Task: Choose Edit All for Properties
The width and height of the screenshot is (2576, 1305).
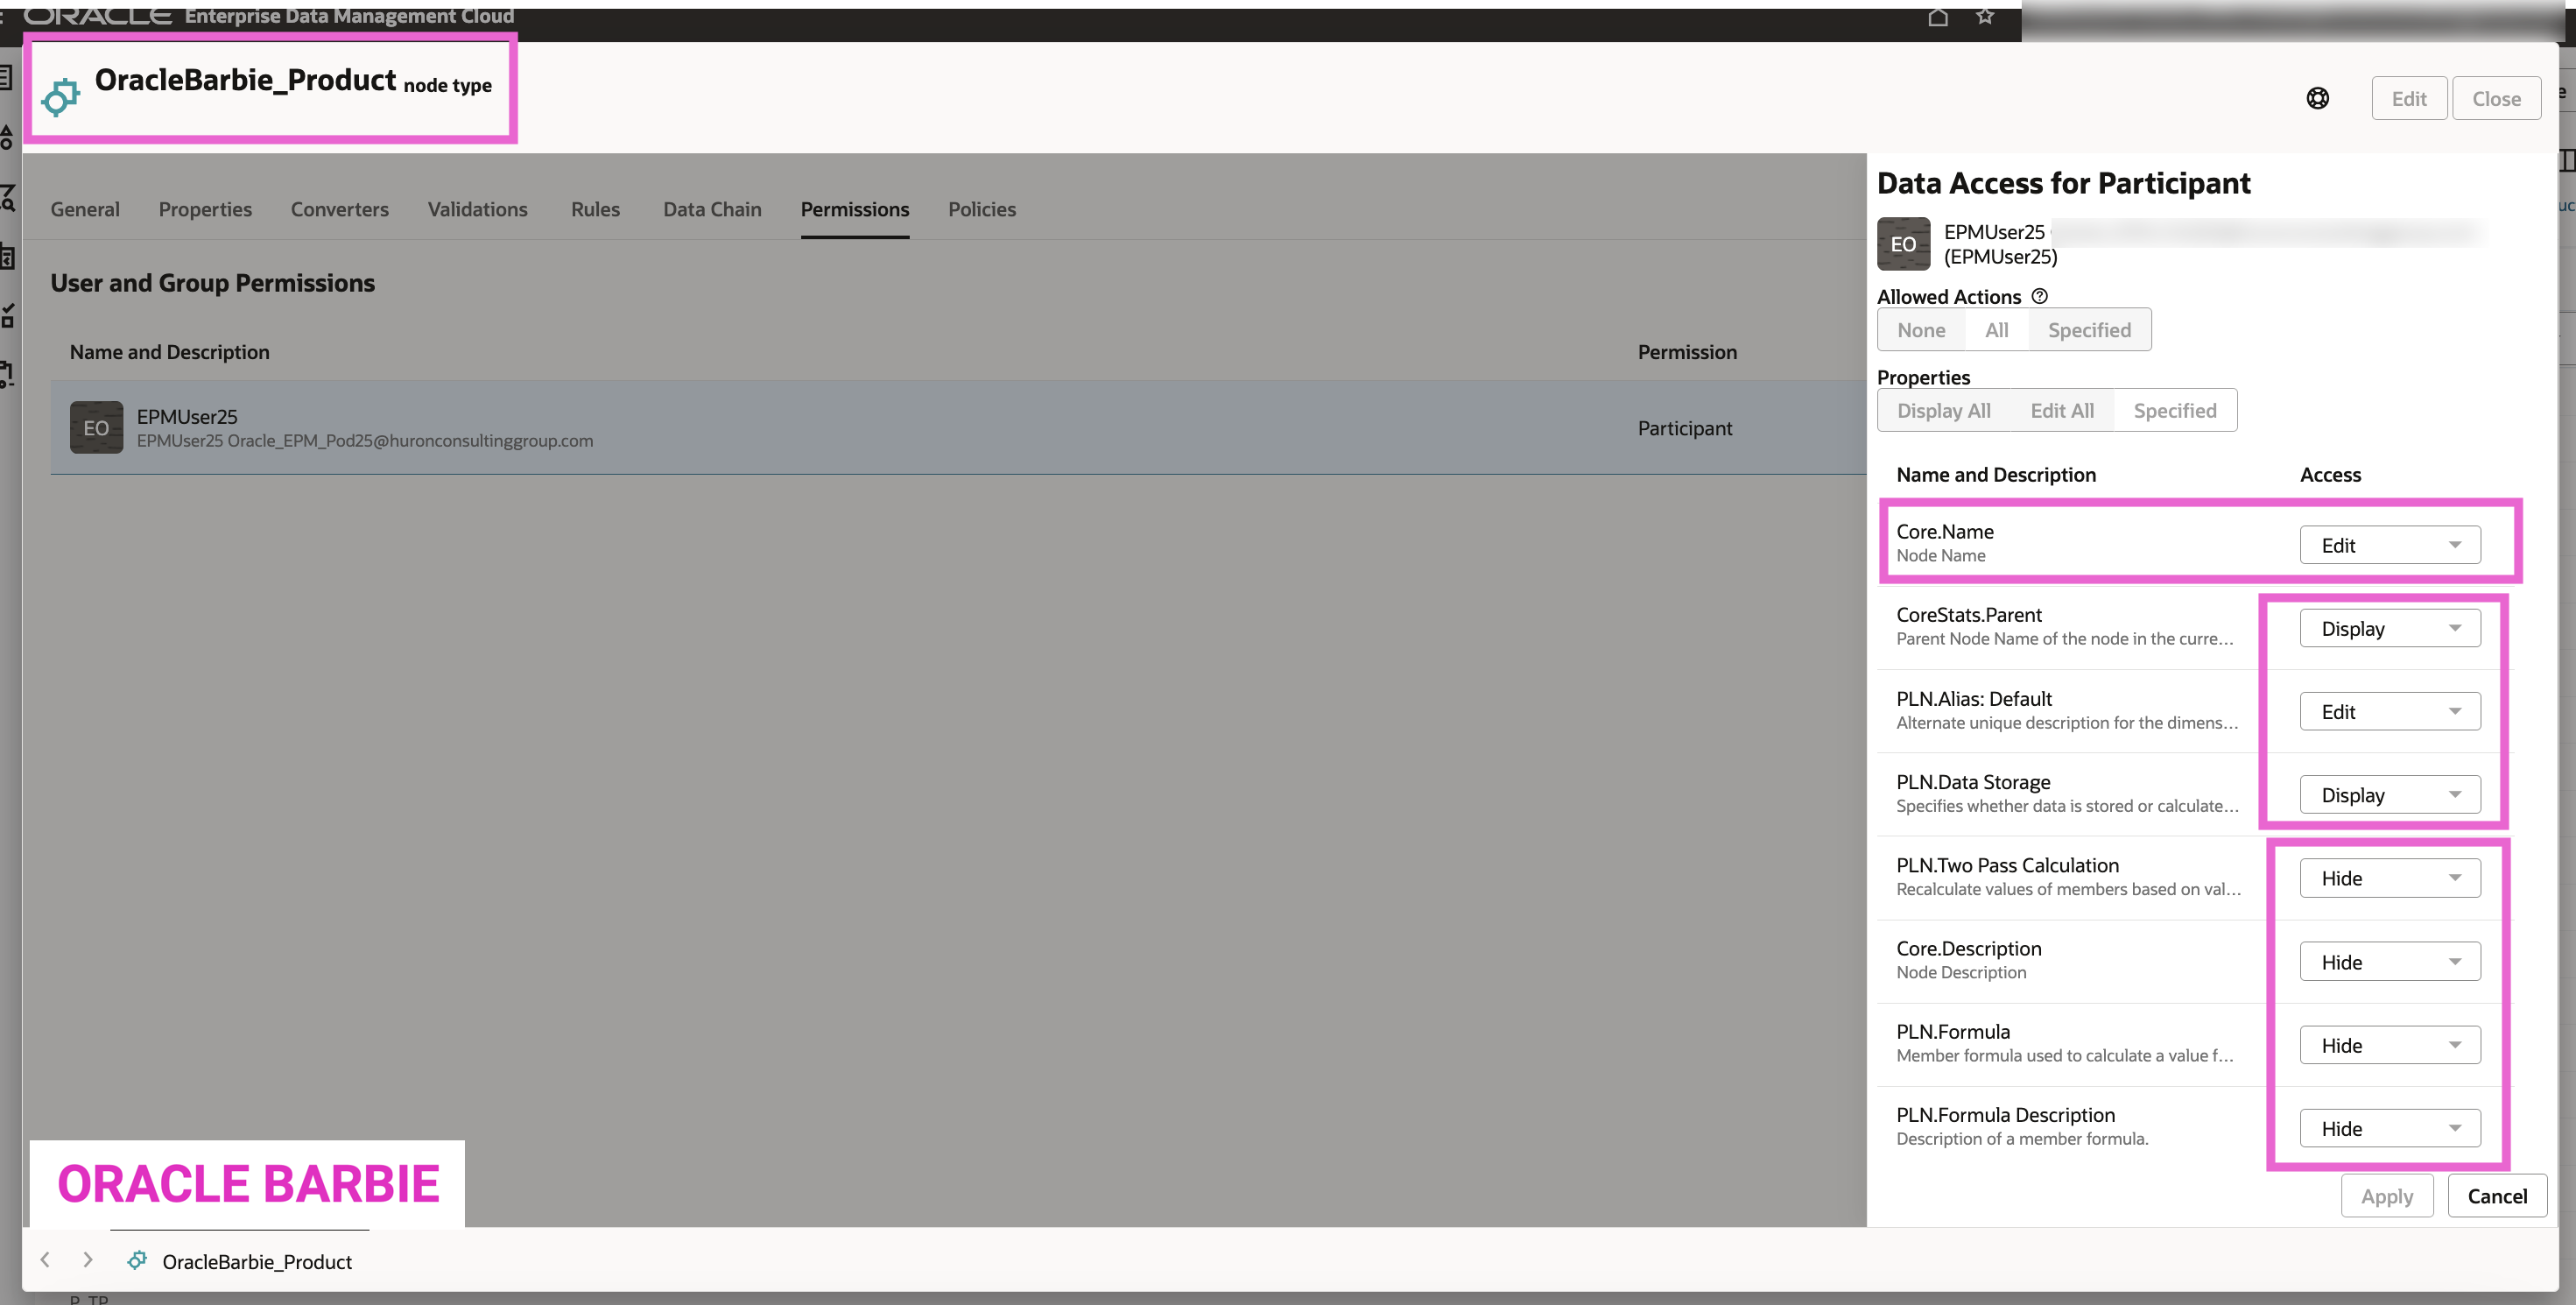Action: (2061, 411)
